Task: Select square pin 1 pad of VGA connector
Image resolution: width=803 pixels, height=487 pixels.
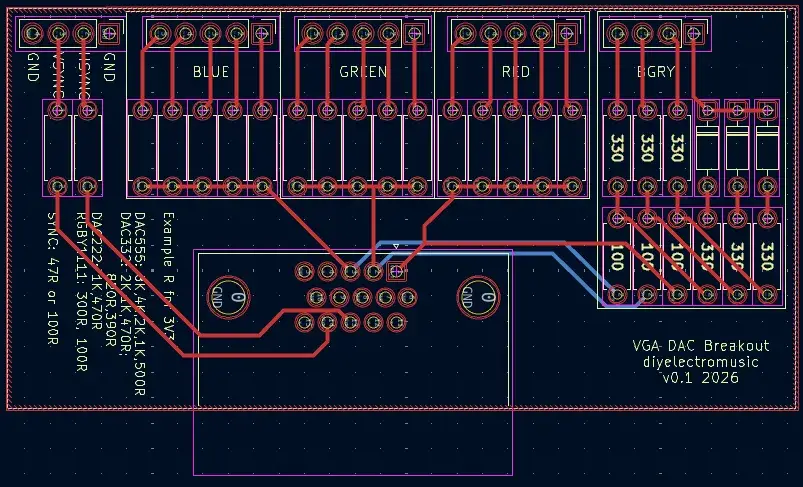Action: [396, 271]
